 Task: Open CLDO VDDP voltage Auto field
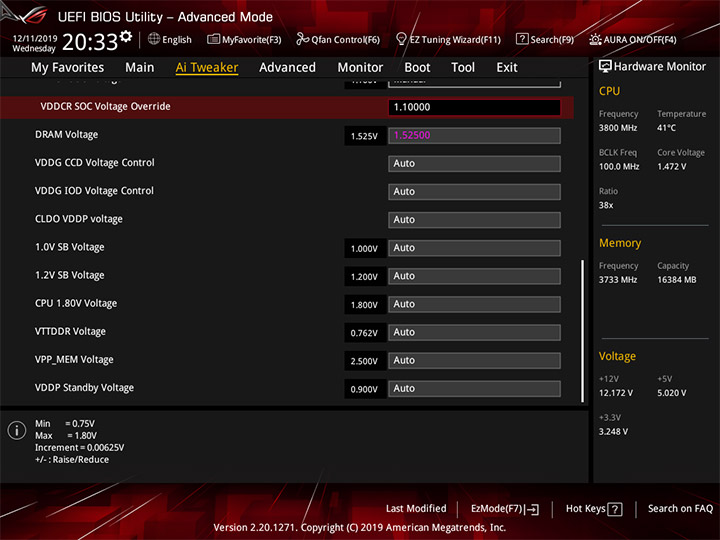coord(474,219)
